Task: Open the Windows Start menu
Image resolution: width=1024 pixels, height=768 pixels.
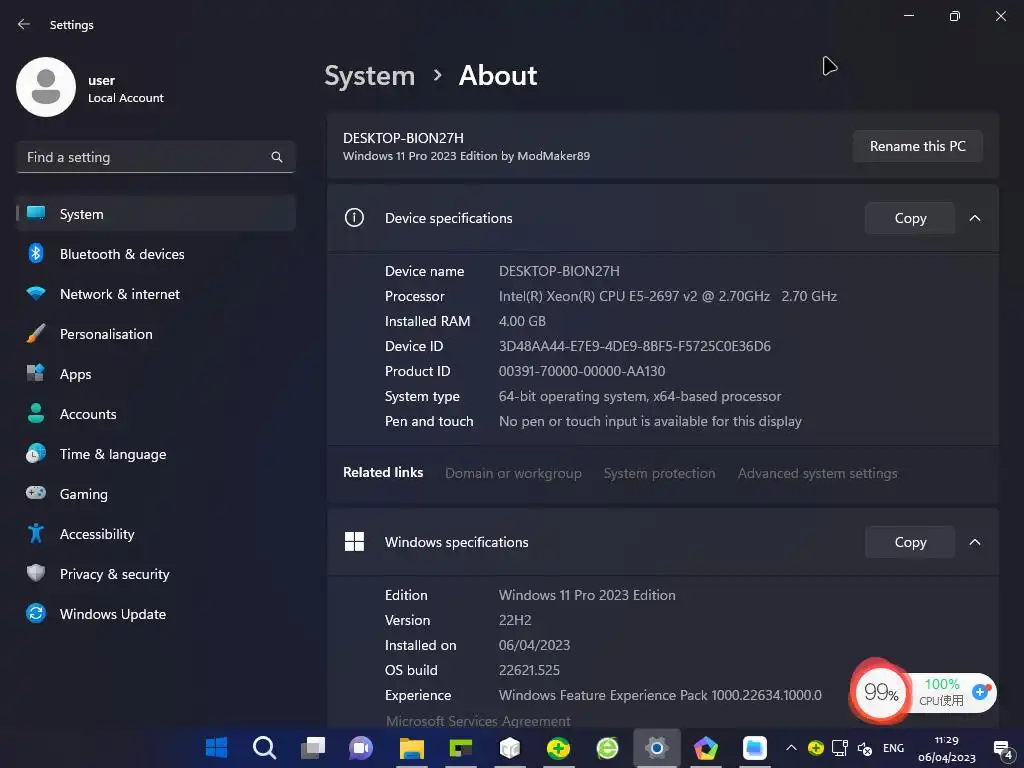Action: pyautogui.click(x=216, y=748)
